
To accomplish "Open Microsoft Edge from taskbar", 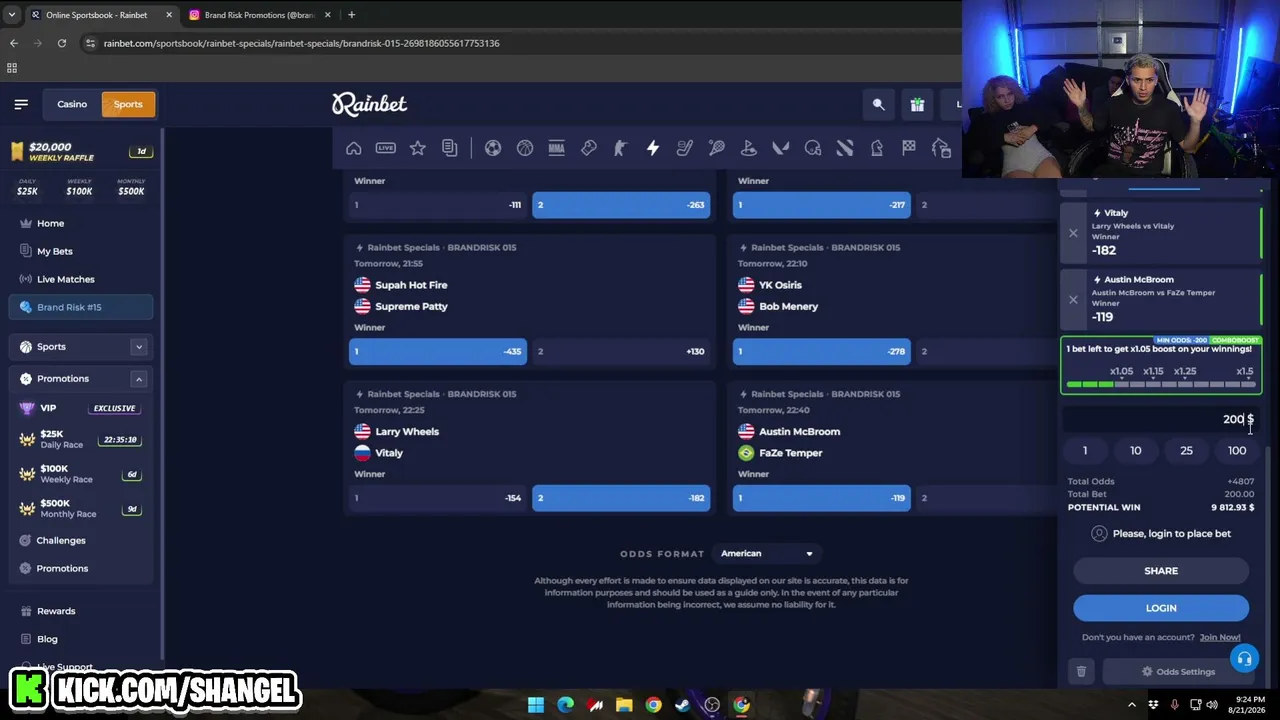I will [565, 705].
